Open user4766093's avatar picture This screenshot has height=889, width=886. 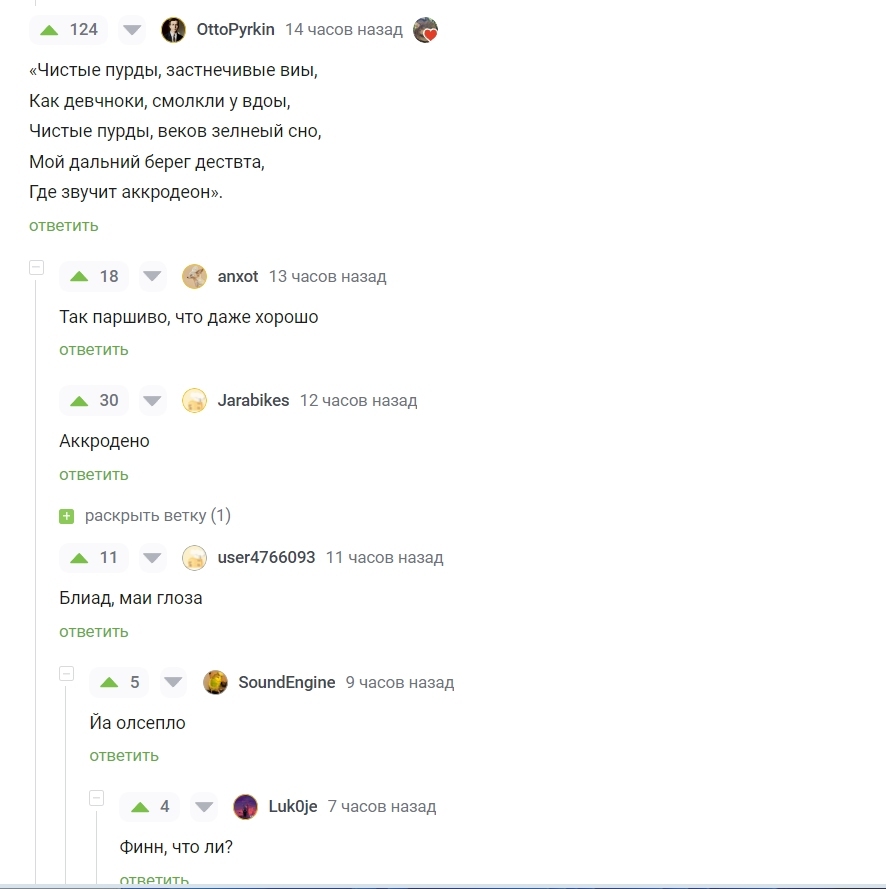click(194, 558)
